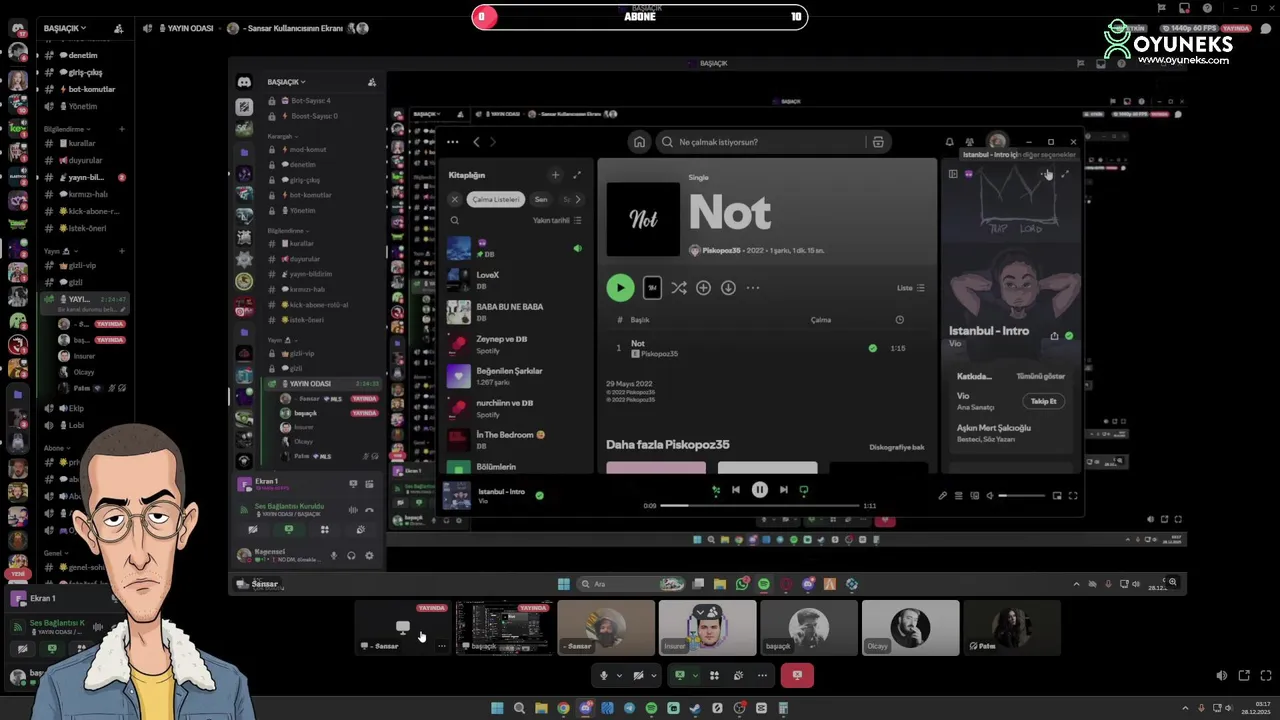Open more options for the Not single
This screenshot has width=1280, height=720.
pyautogui.click(x=752, y=288)
